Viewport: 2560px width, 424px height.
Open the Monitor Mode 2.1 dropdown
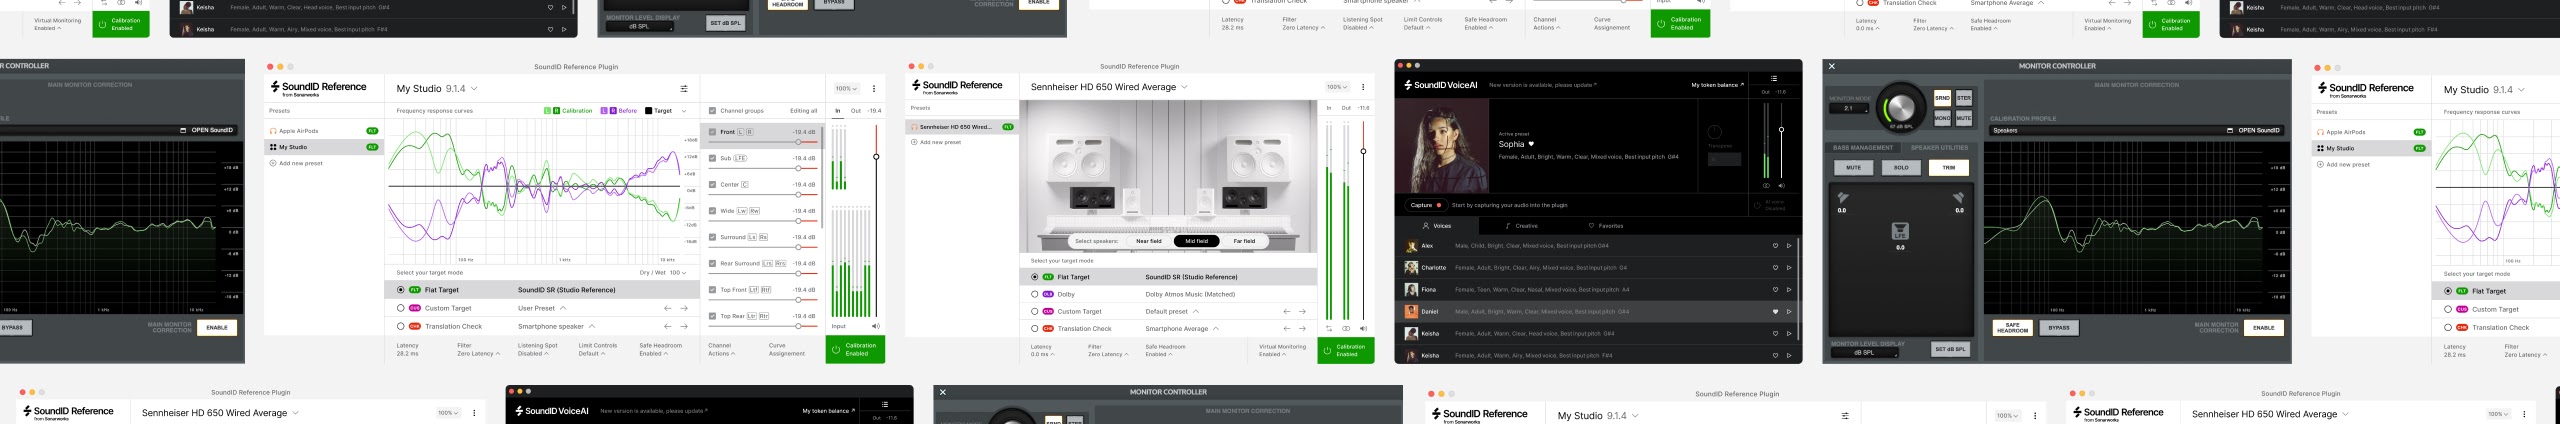[x=1849, y=109]
